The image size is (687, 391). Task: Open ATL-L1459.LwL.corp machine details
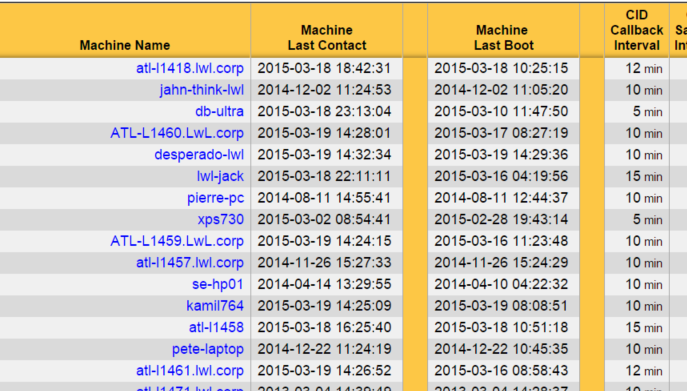[x=177, y=241]
